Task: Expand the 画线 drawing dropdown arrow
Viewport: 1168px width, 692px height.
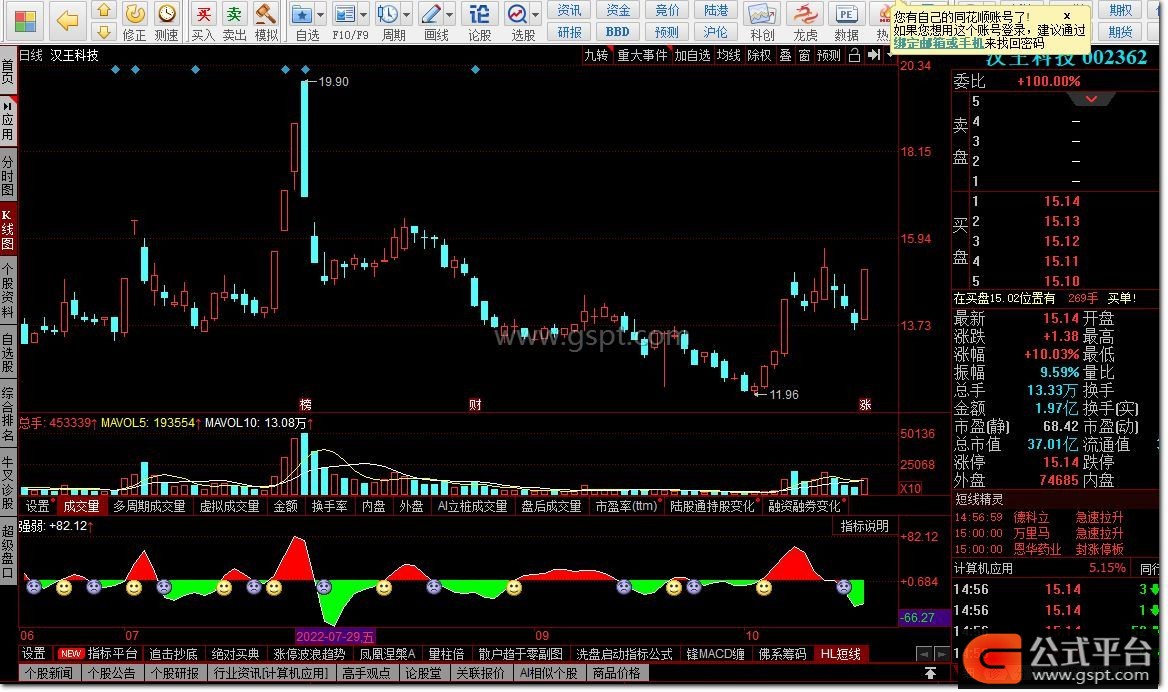Action: 450,15
